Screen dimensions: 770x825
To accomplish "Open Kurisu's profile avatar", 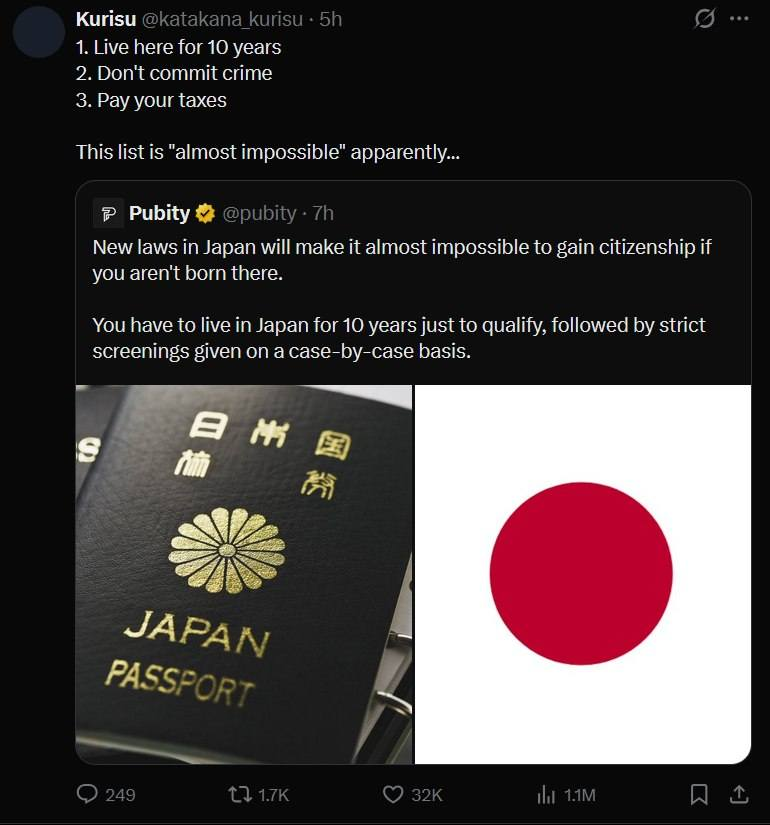I will click(38, 32).
